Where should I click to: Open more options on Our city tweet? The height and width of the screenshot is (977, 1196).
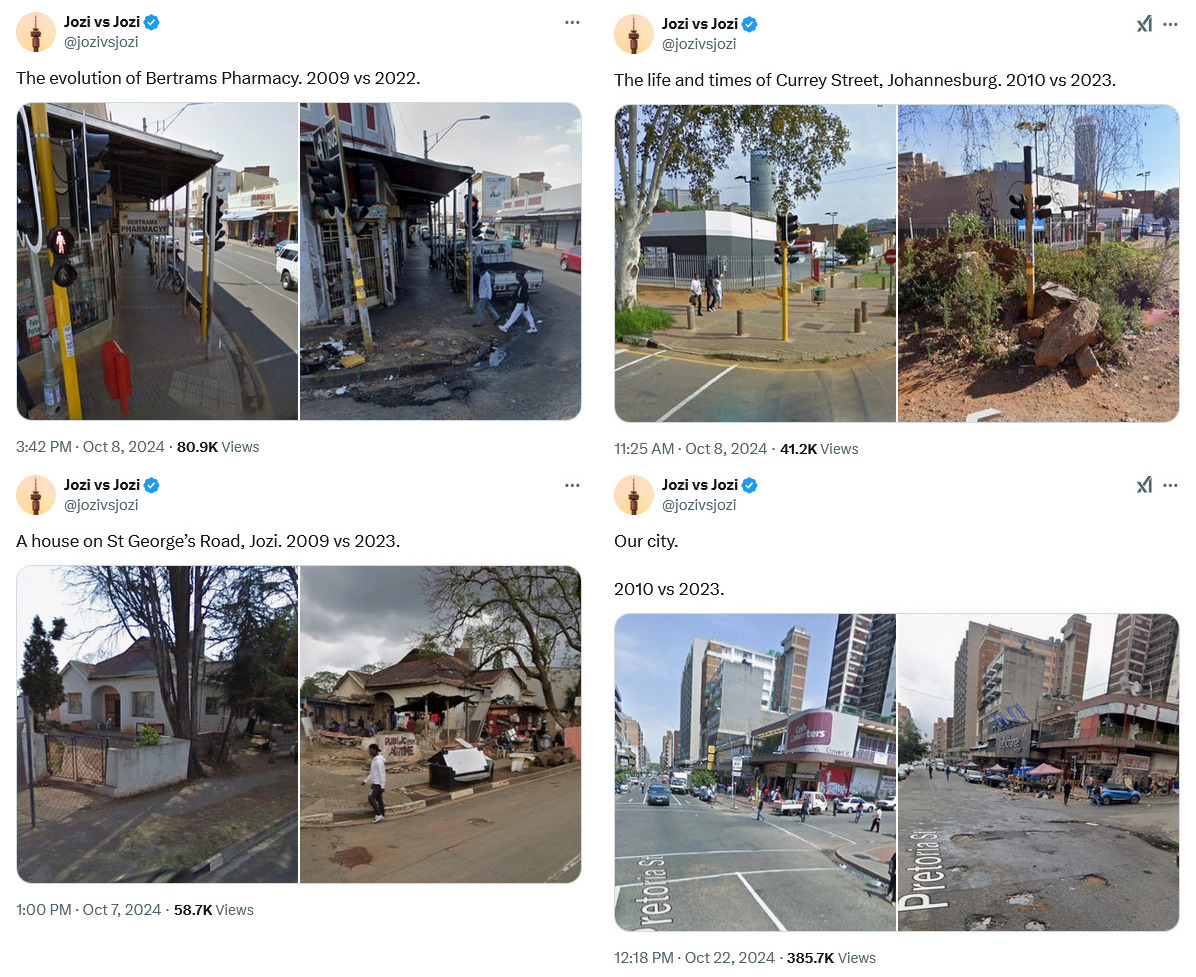coord(1170,485)
